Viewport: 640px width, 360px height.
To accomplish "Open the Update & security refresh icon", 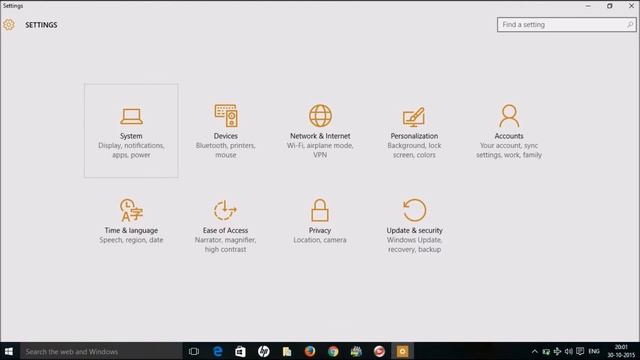I will coord(414,210).
